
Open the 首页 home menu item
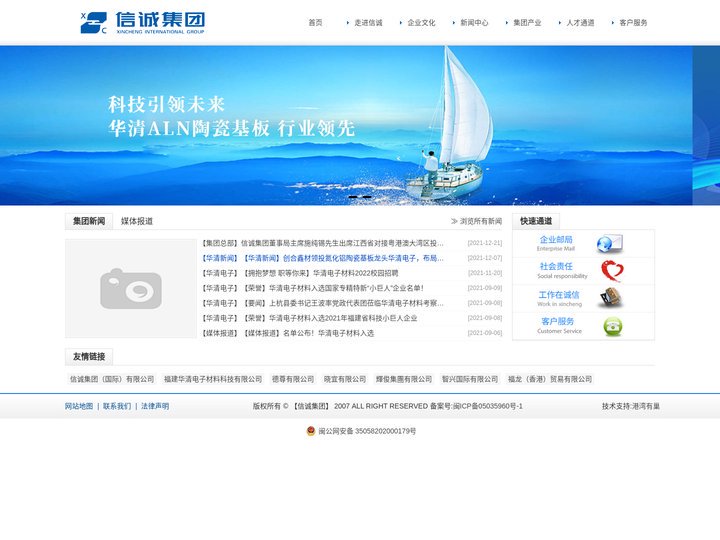click(315, 22)
